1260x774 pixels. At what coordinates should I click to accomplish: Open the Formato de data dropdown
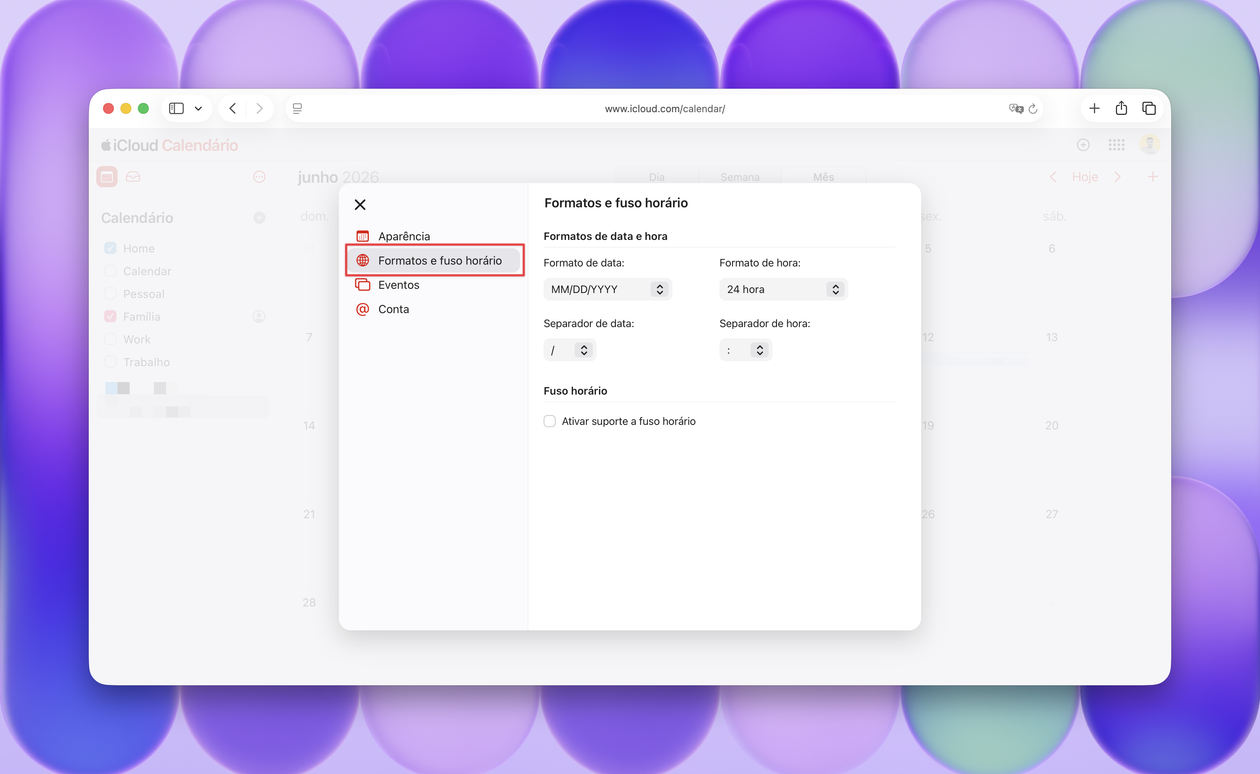607,289
